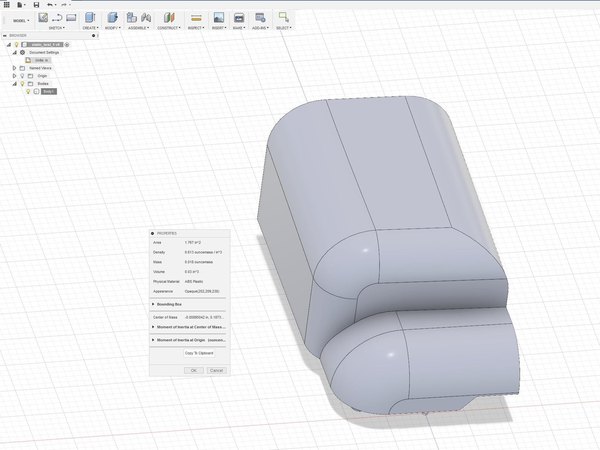Screen dimensions: 600x450
Task: Open the MODEL workspace dropdown
Action: pyautogui.click(x=21, y=21)
